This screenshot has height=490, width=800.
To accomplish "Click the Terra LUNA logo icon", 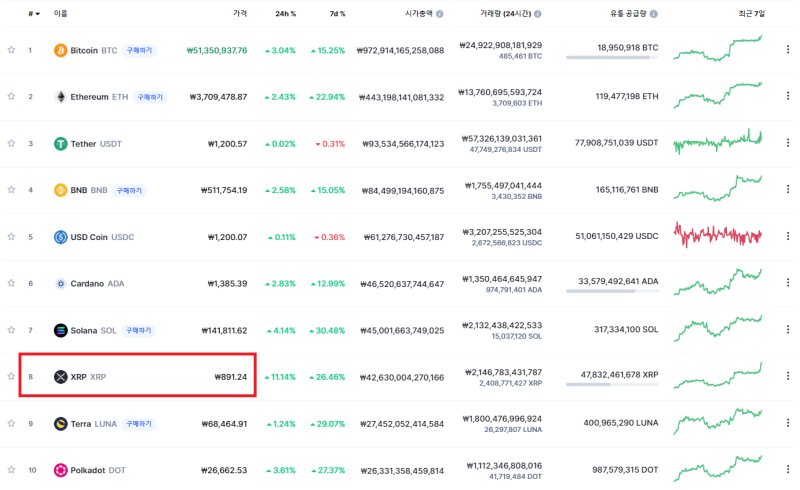I will pos(61,424).
